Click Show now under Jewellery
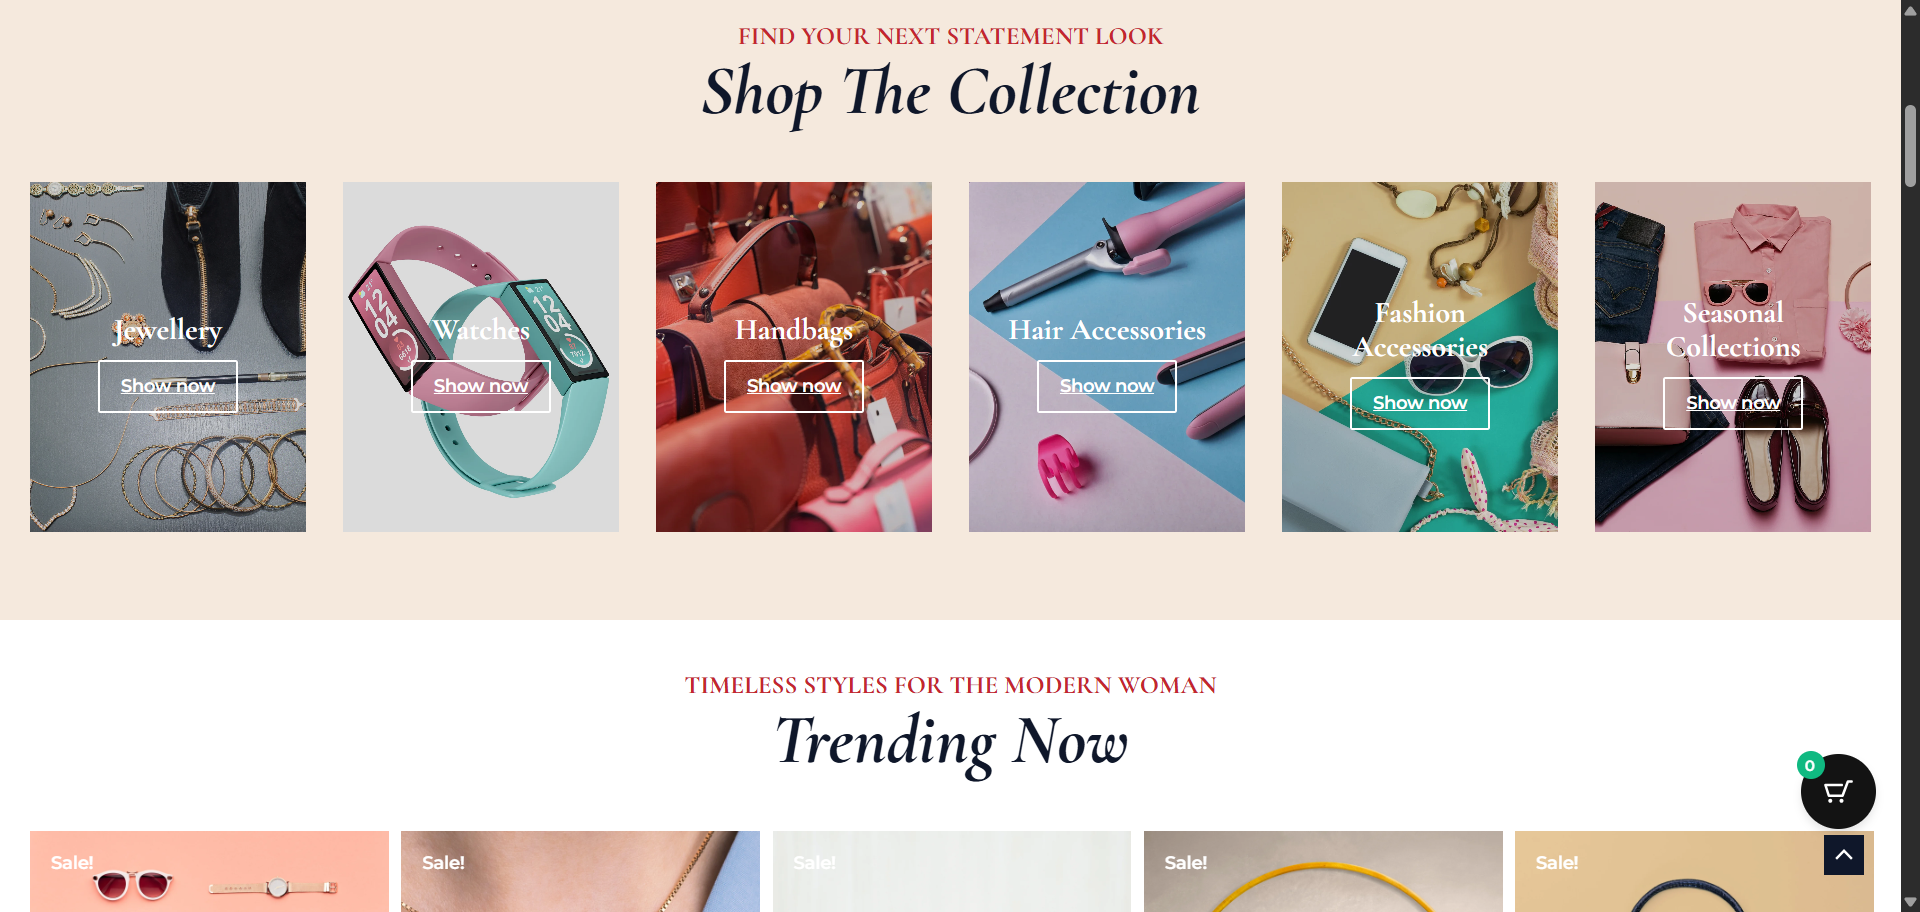Viewport: 1920px width, 912px height. [168, 386]
